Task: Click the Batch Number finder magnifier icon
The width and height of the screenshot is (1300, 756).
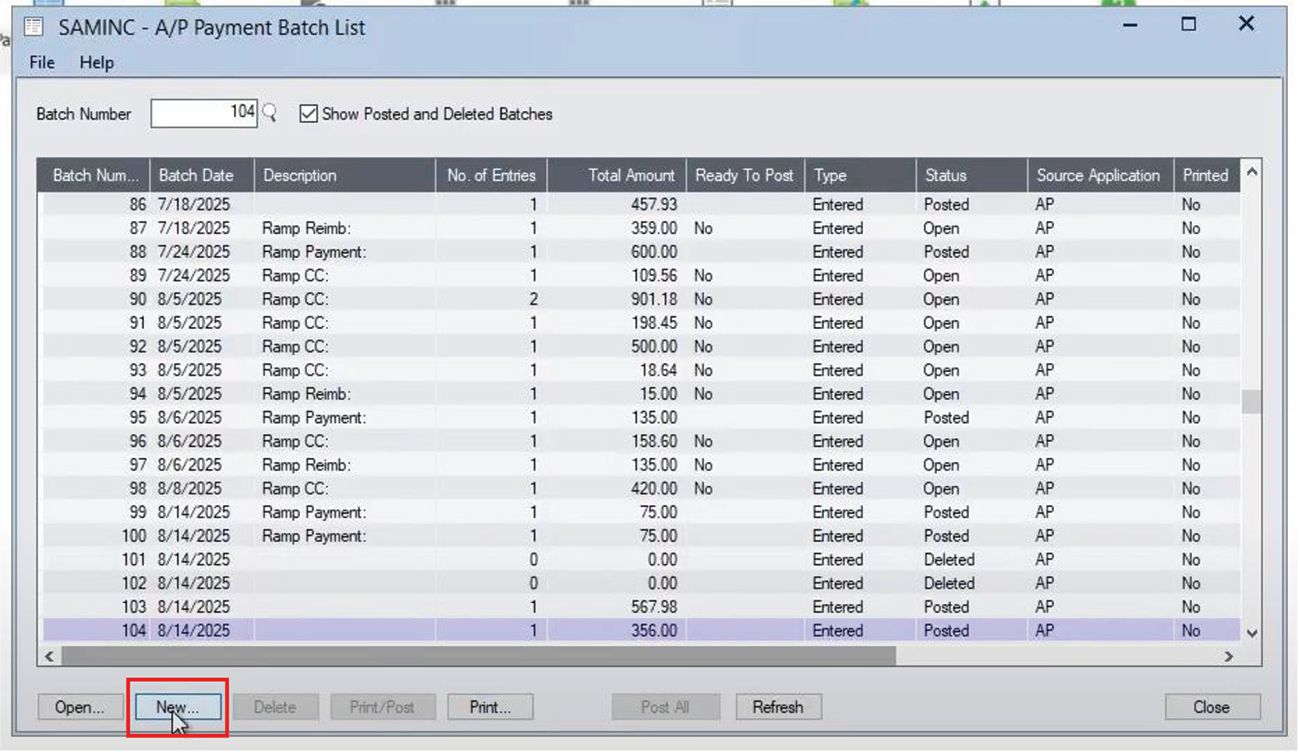Action: (268, 113)
